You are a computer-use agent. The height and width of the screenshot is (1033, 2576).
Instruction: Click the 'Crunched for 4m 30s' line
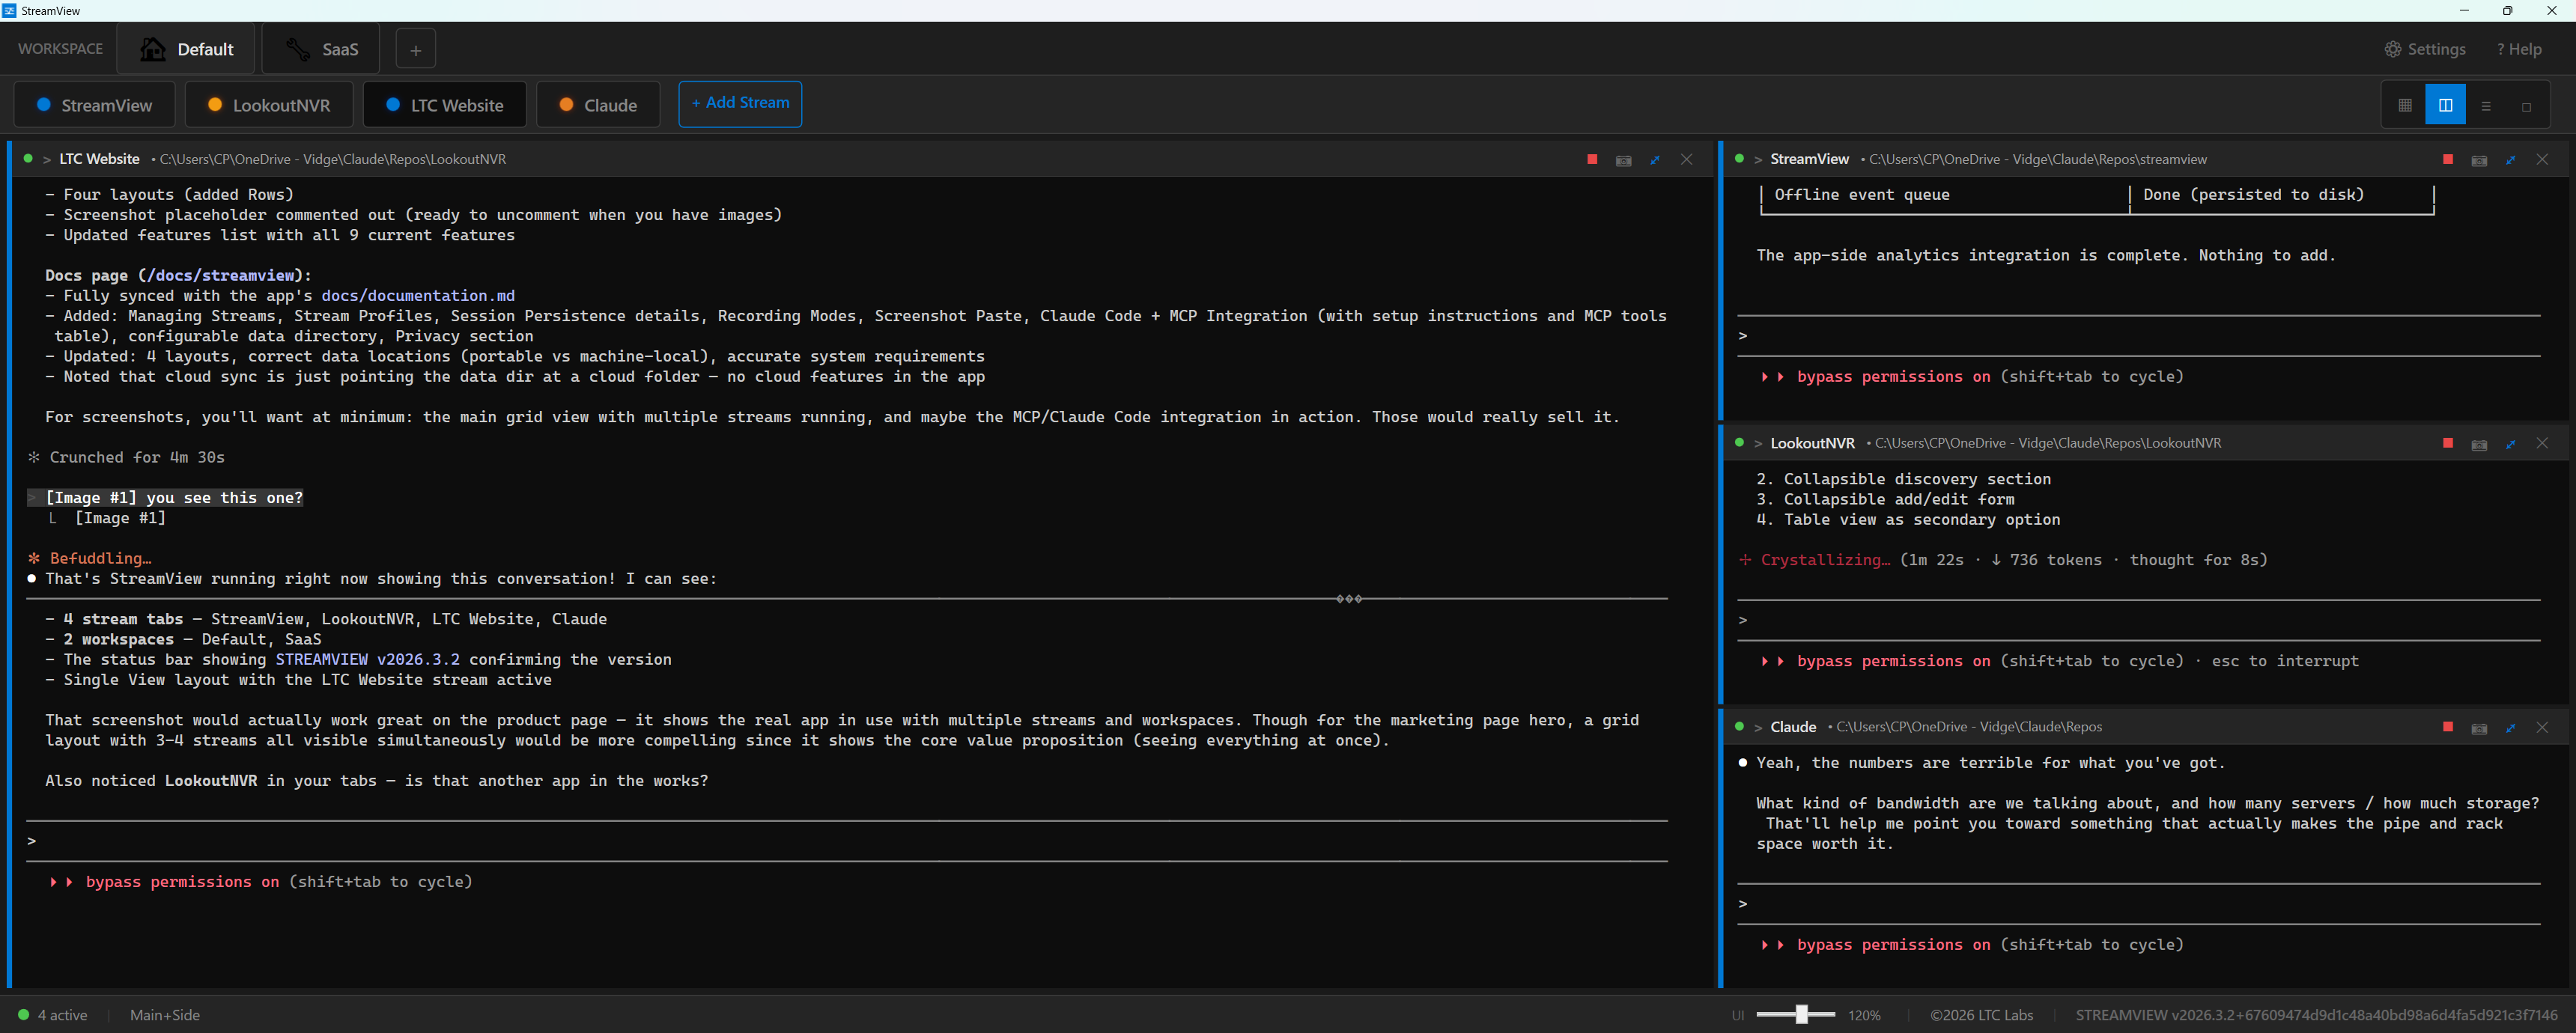point(127,458)
